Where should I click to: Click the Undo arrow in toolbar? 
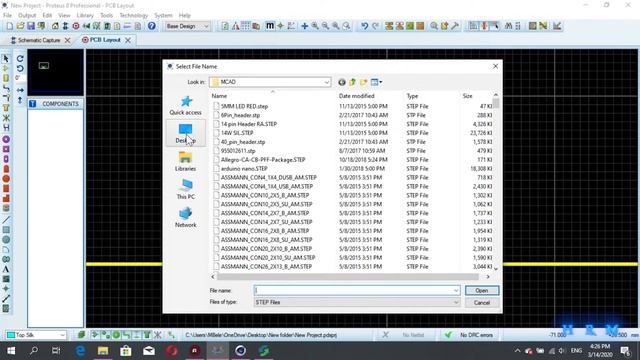(364, 26)
